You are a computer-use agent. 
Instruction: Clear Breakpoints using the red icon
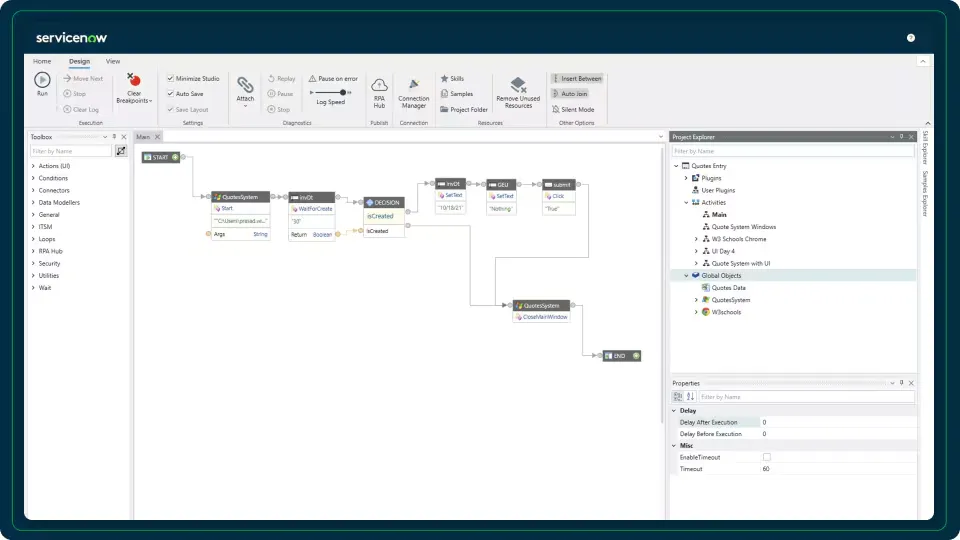pos(133,80)
